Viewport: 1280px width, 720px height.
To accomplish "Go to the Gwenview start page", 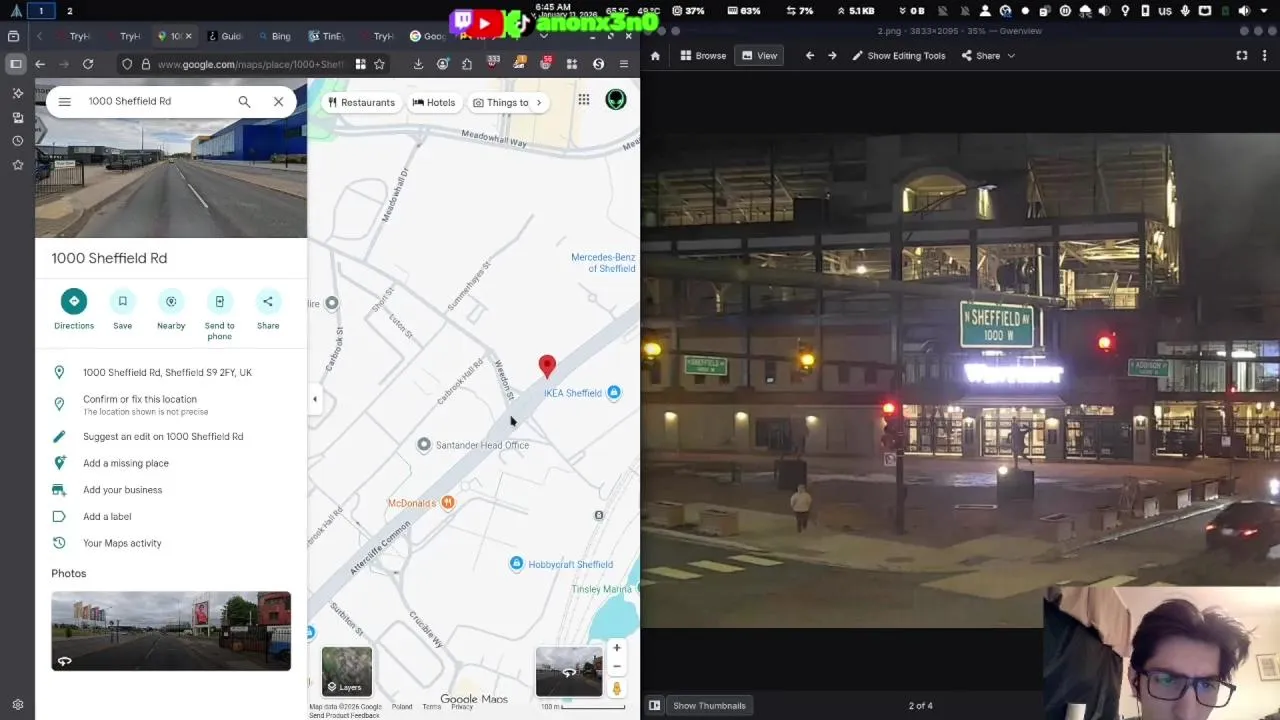I will [x=655, y=56].
